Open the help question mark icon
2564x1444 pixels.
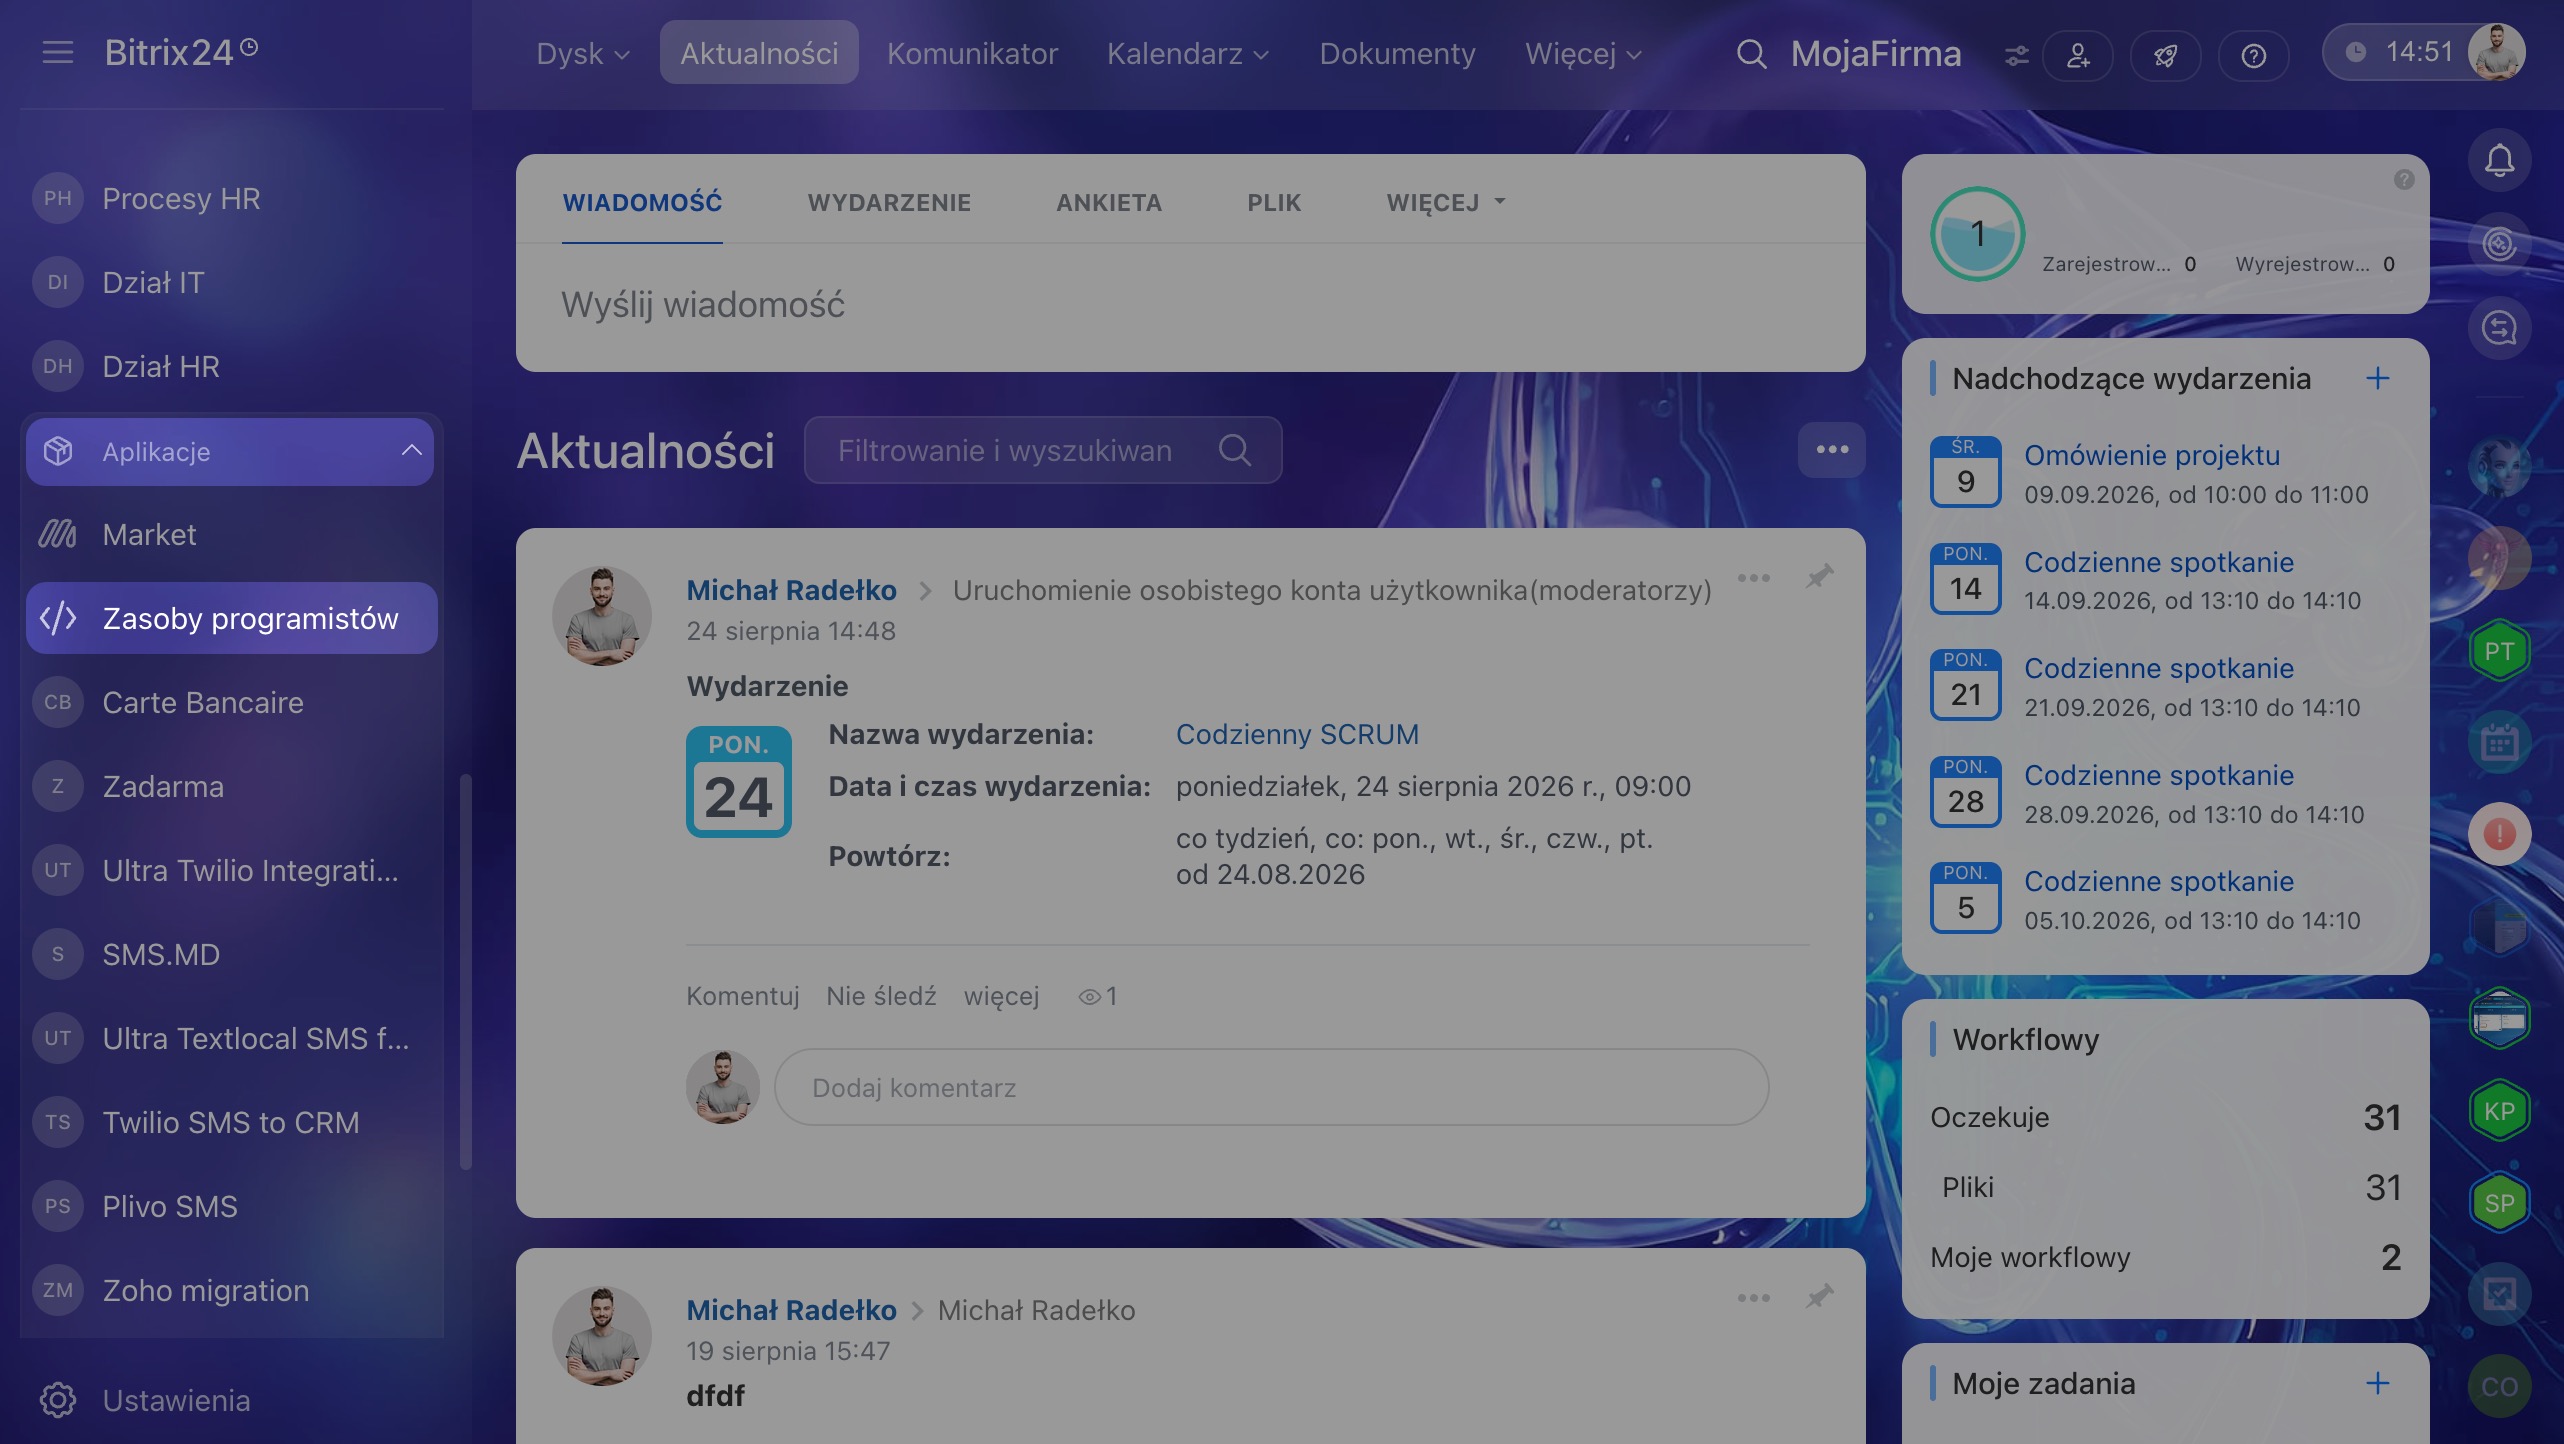pyautogui.click(x=2253, y=55)
